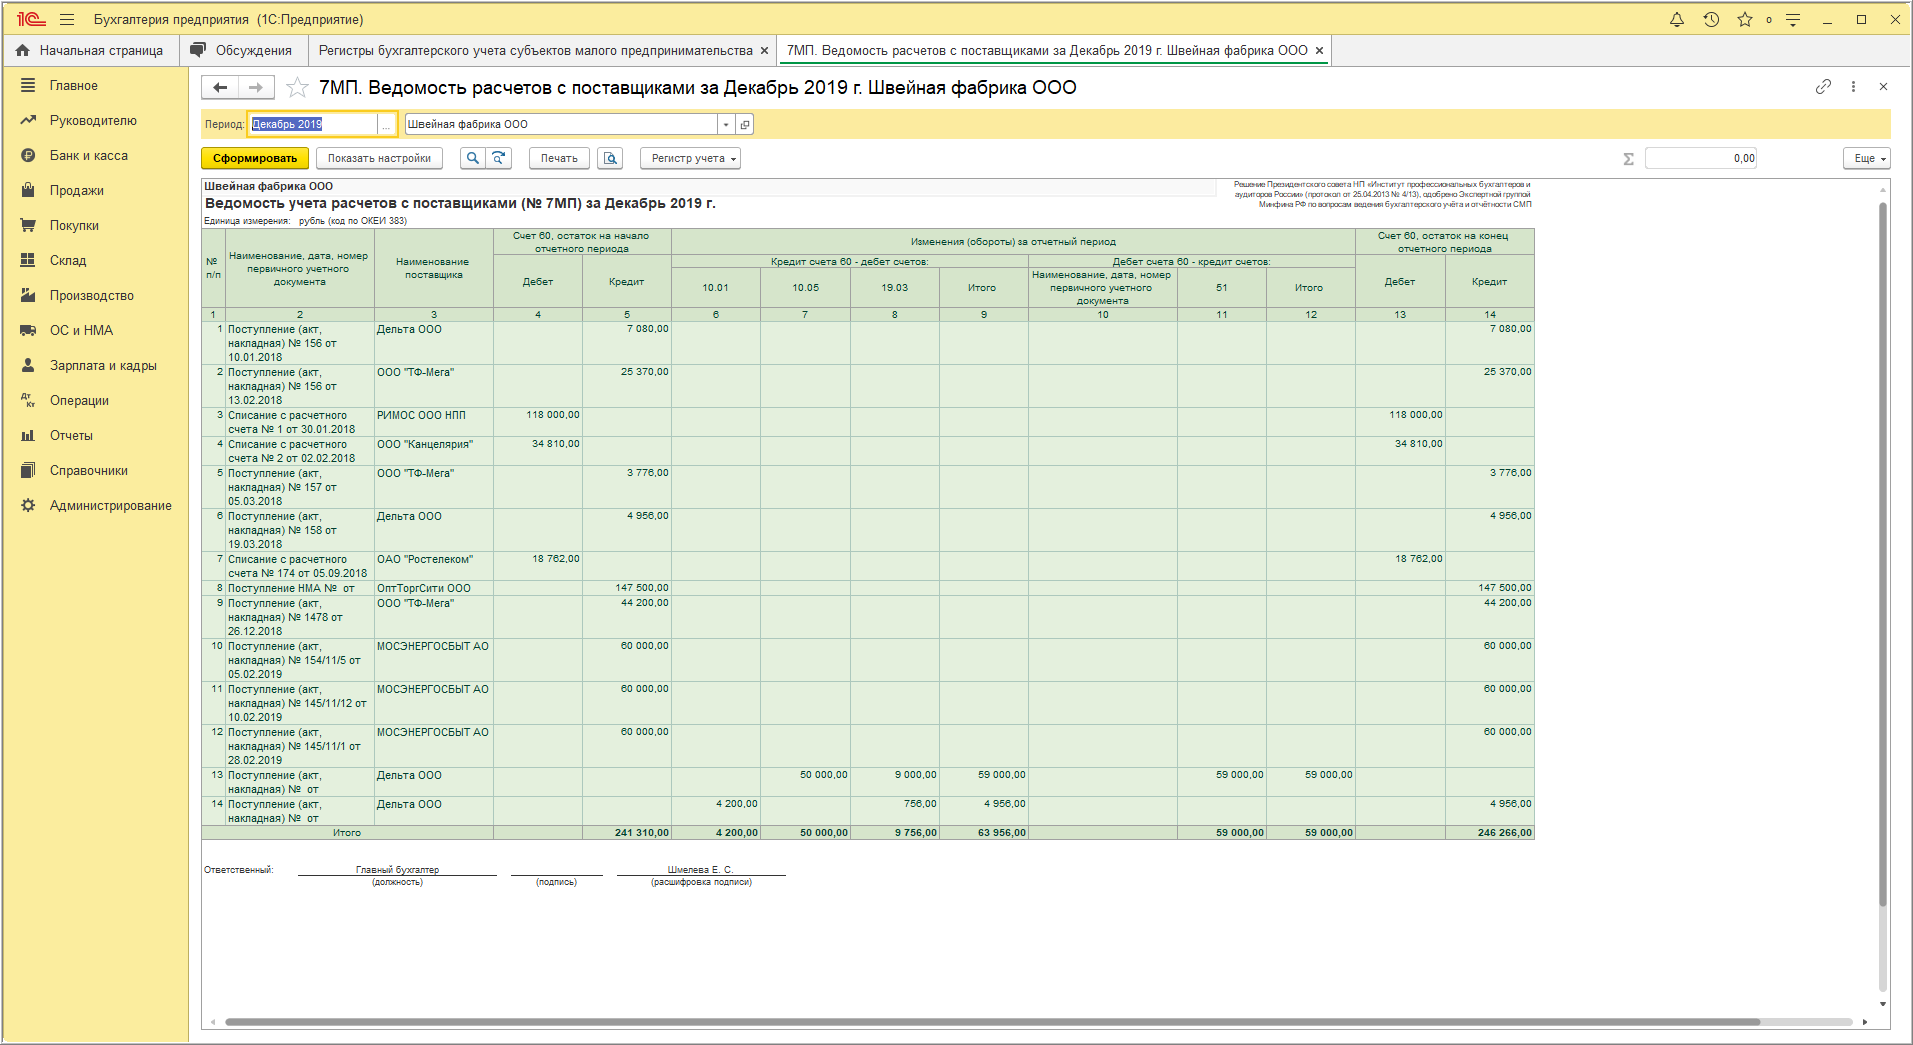The image size is (1913, 1045).
Task: Select ending total cell 246 266,00
Action: coord(1489,832)
